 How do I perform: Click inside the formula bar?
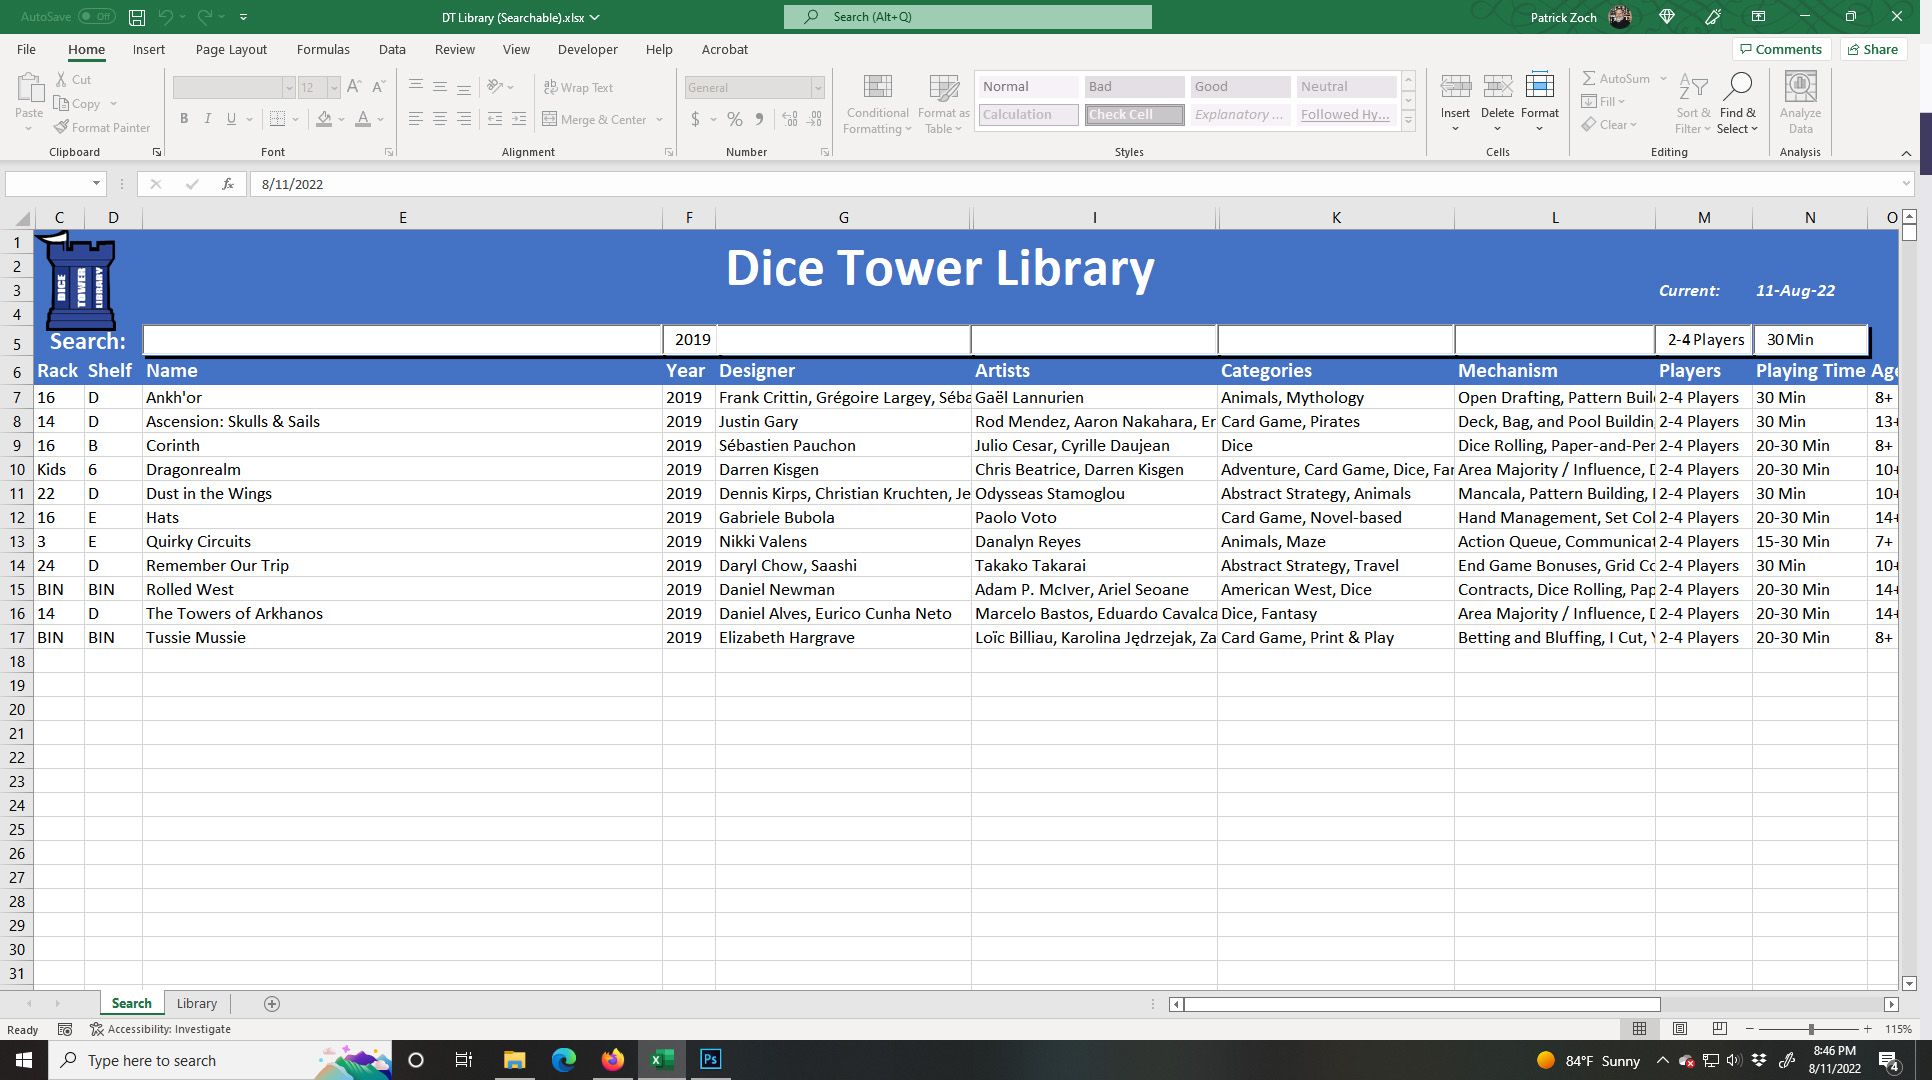[x=600, y=184]
